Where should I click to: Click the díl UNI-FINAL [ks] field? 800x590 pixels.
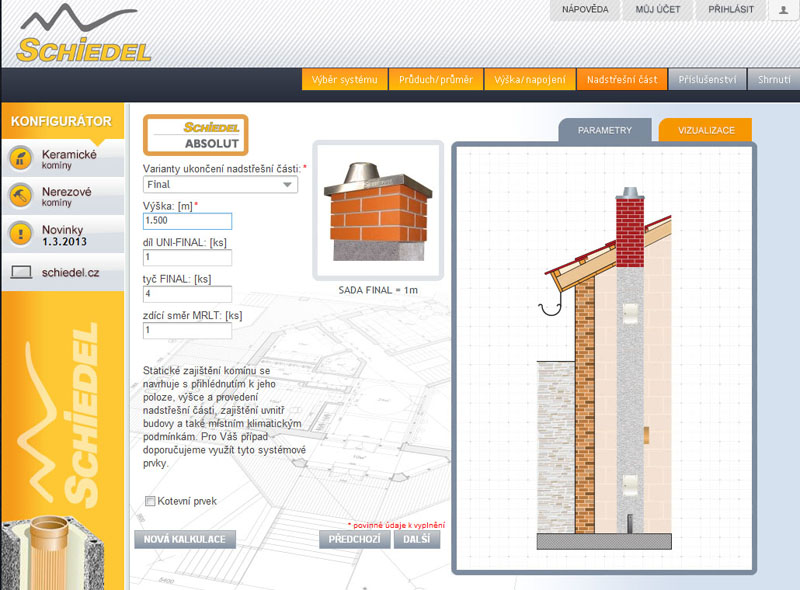(x=187, y=258)
